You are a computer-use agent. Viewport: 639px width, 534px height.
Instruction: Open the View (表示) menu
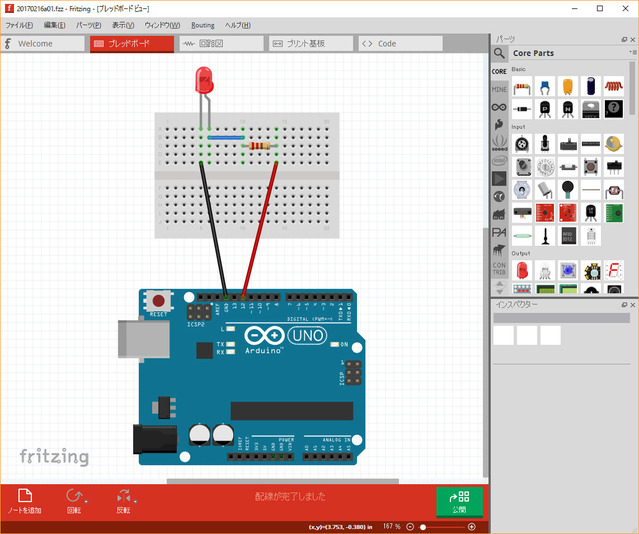pos(123,25)
